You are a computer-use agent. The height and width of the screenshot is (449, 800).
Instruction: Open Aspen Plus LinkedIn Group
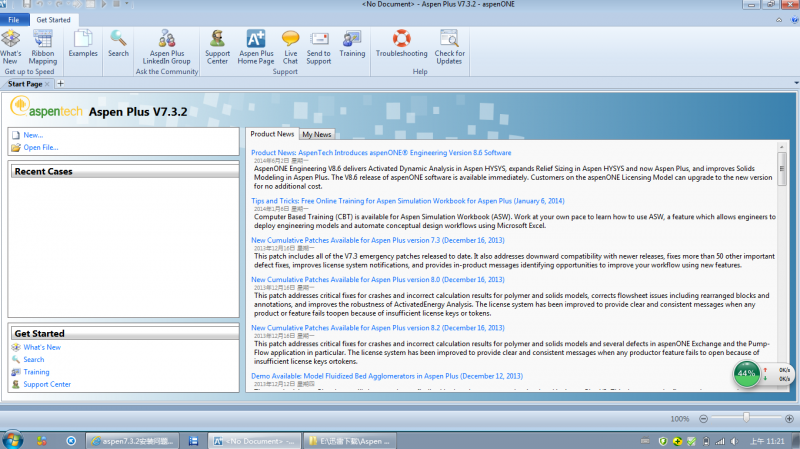coord(166,46)
